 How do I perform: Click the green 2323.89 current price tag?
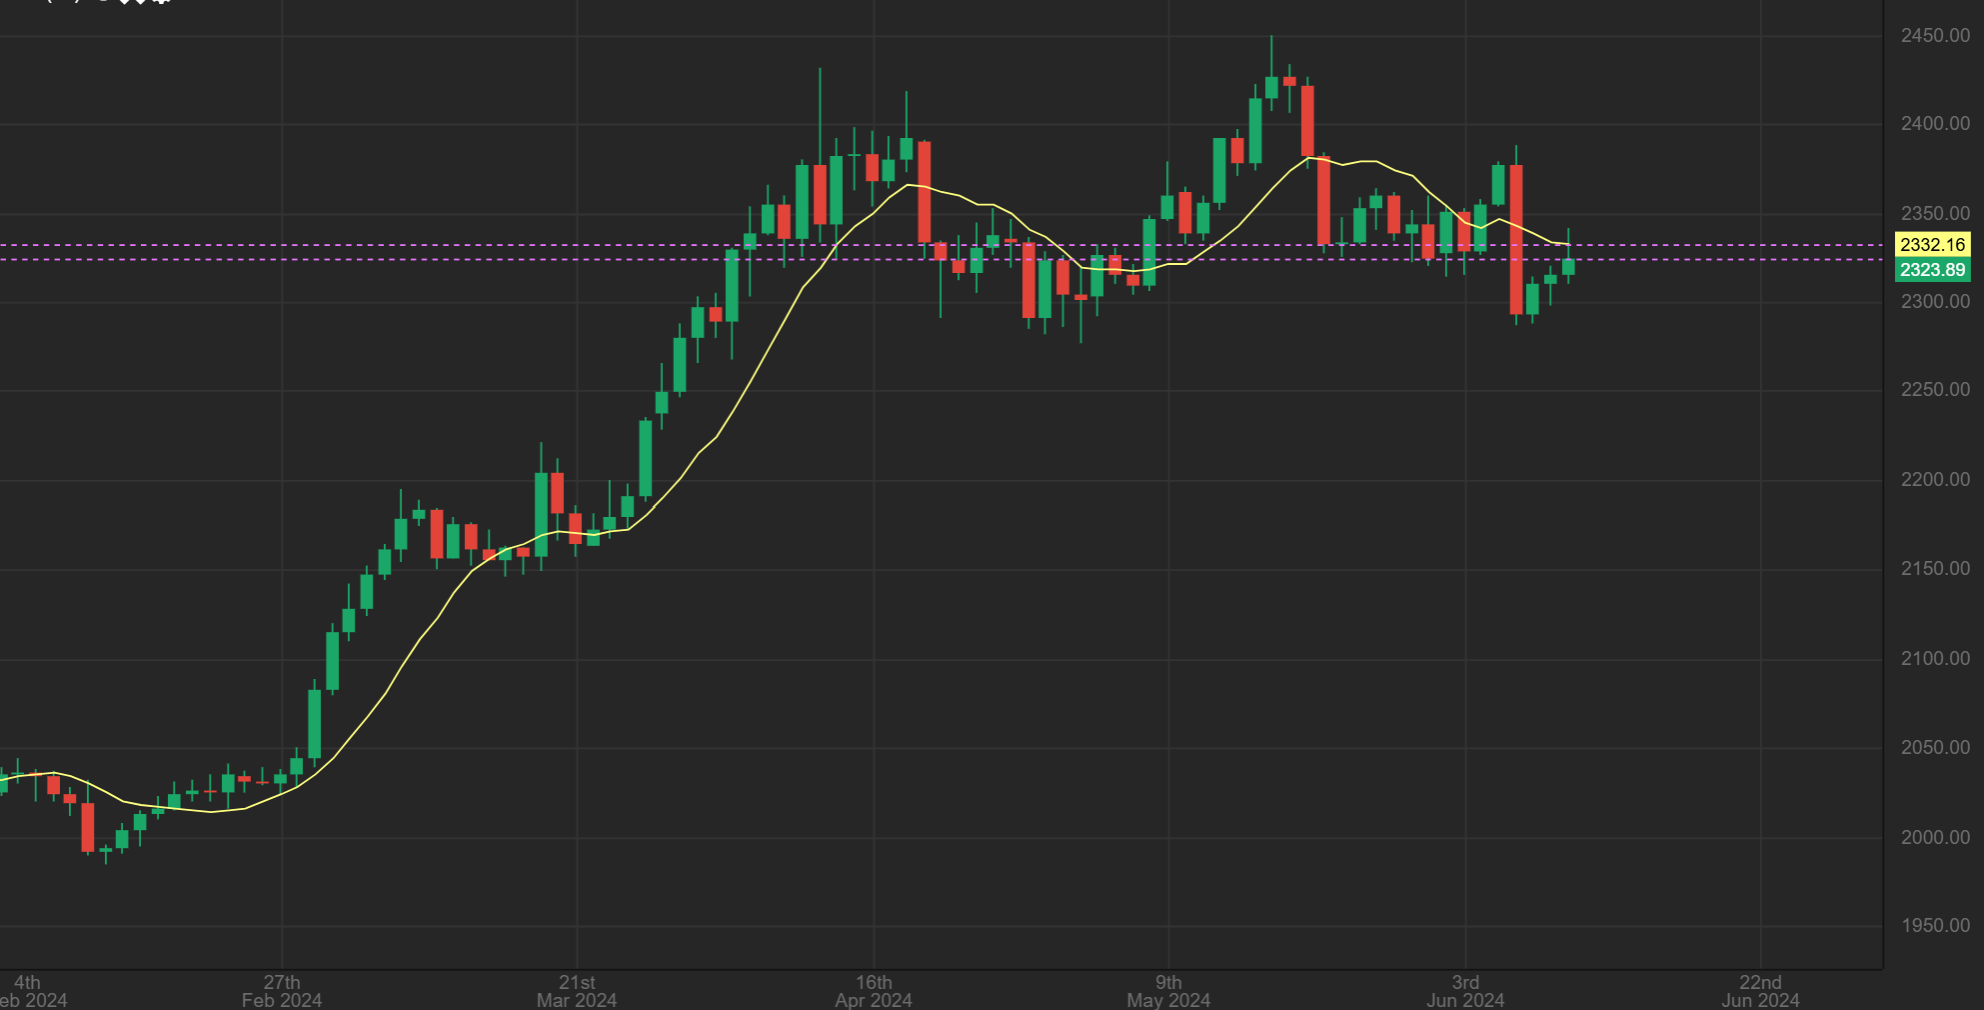tap(1933, 270)
